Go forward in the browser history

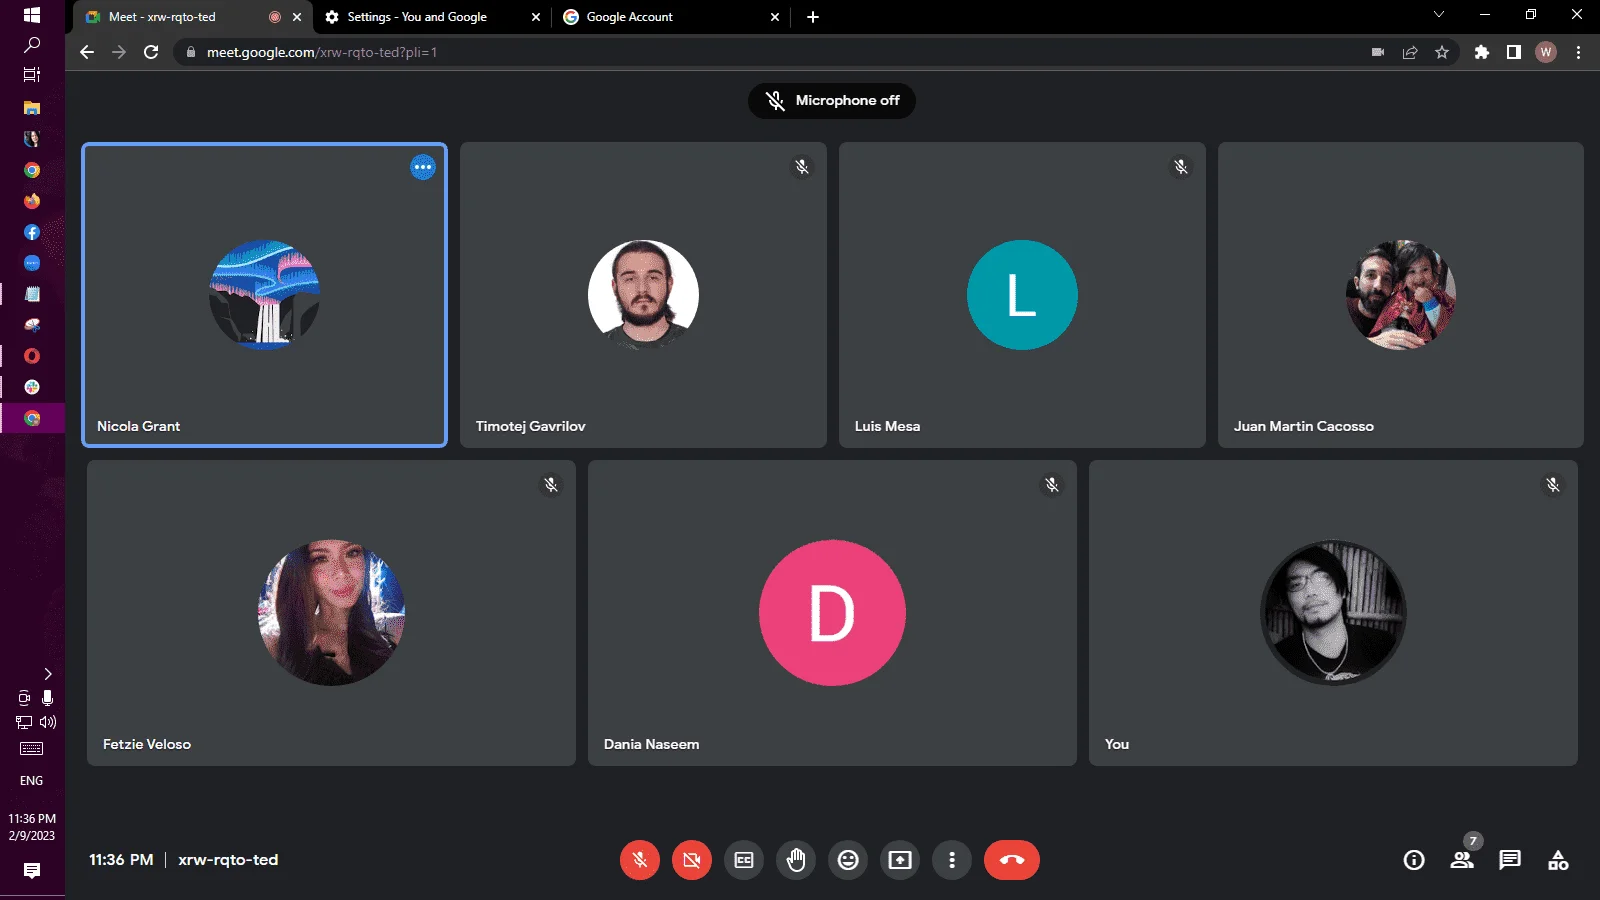119,52
